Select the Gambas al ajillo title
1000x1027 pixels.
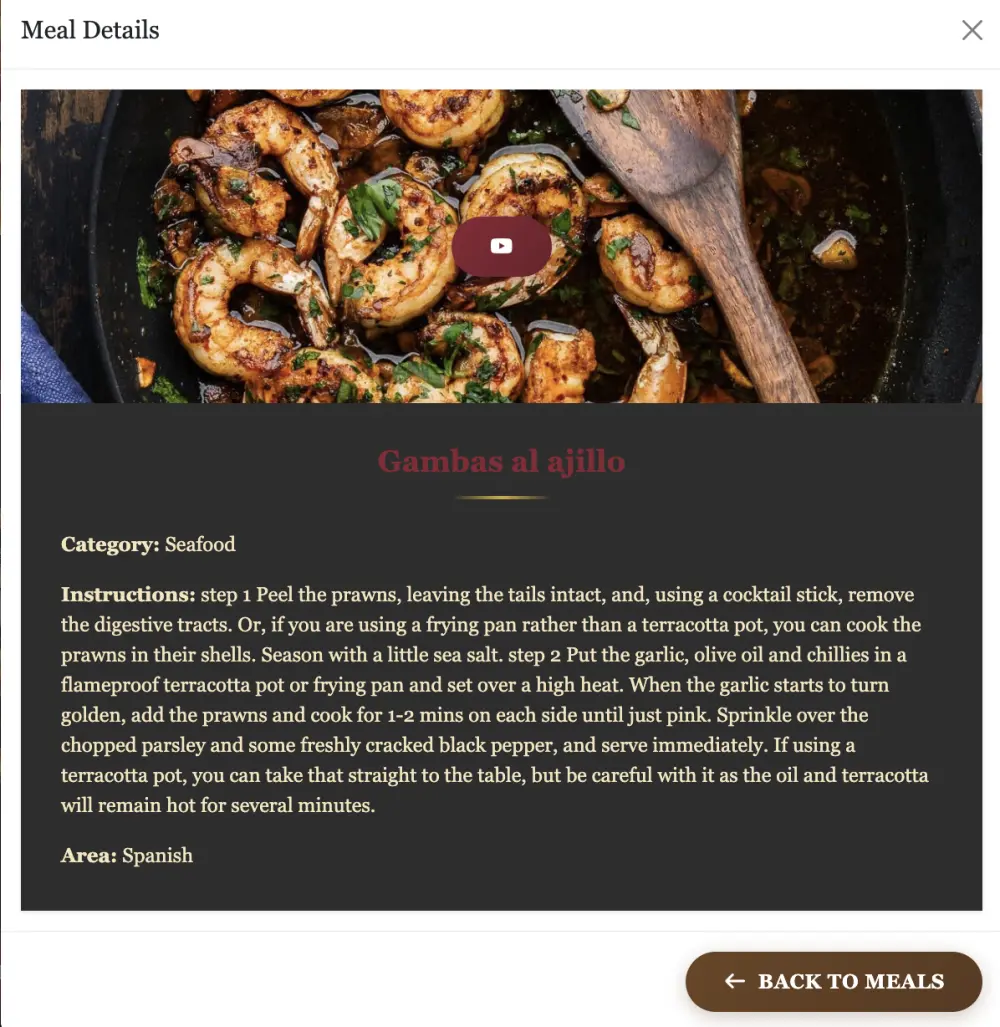click(x=501, y=461)
